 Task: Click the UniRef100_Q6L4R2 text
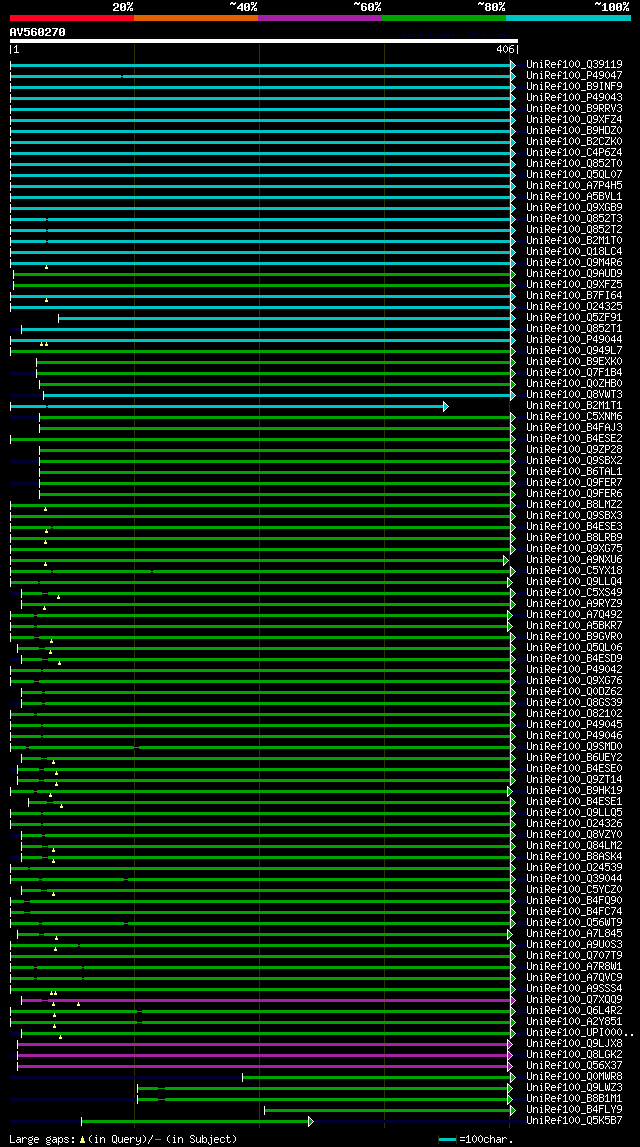574,1011
